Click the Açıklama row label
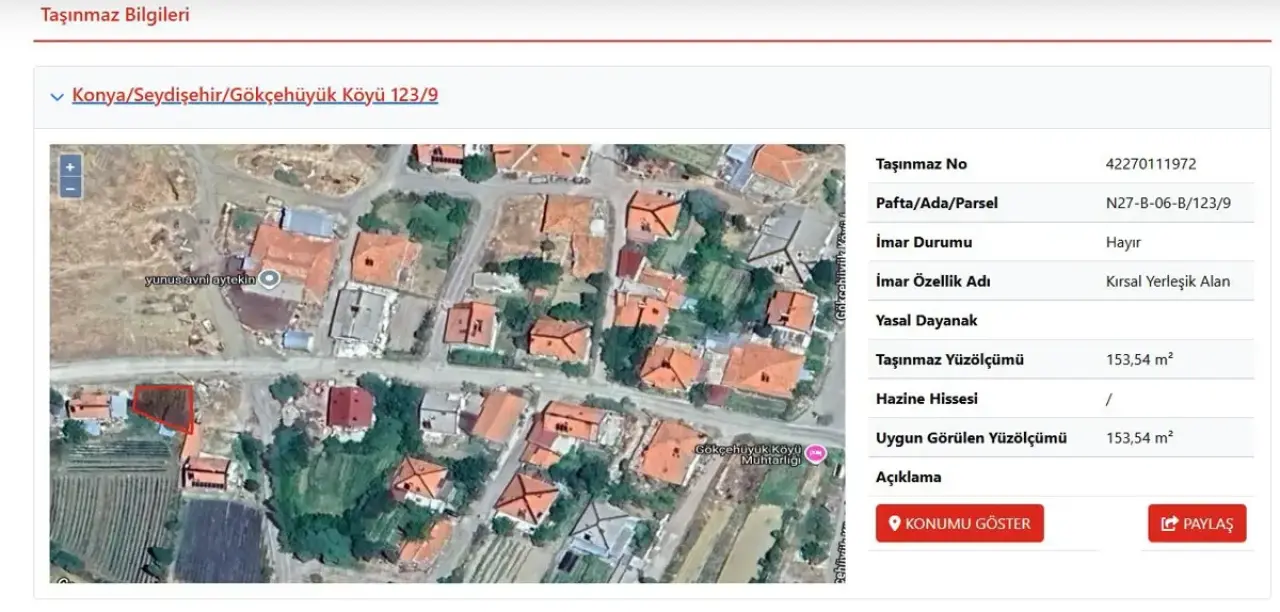The width and height of the screenshot is (1280, 612). tap(908, 477)
